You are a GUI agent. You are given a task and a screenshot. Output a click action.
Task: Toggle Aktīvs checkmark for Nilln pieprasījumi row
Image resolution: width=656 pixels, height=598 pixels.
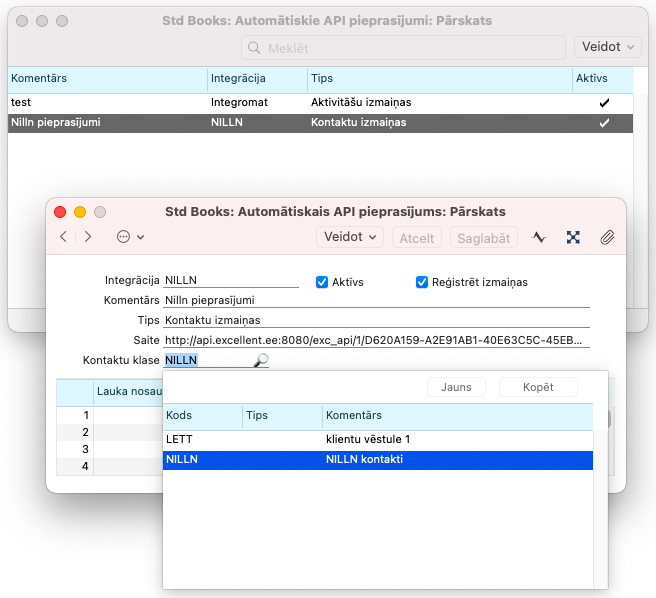pos(603,122)
